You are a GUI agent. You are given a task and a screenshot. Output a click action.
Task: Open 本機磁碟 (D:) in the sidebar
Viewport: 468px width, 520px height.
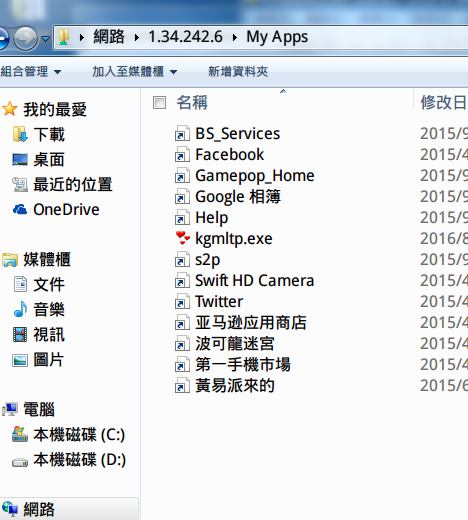pos(79,460)
